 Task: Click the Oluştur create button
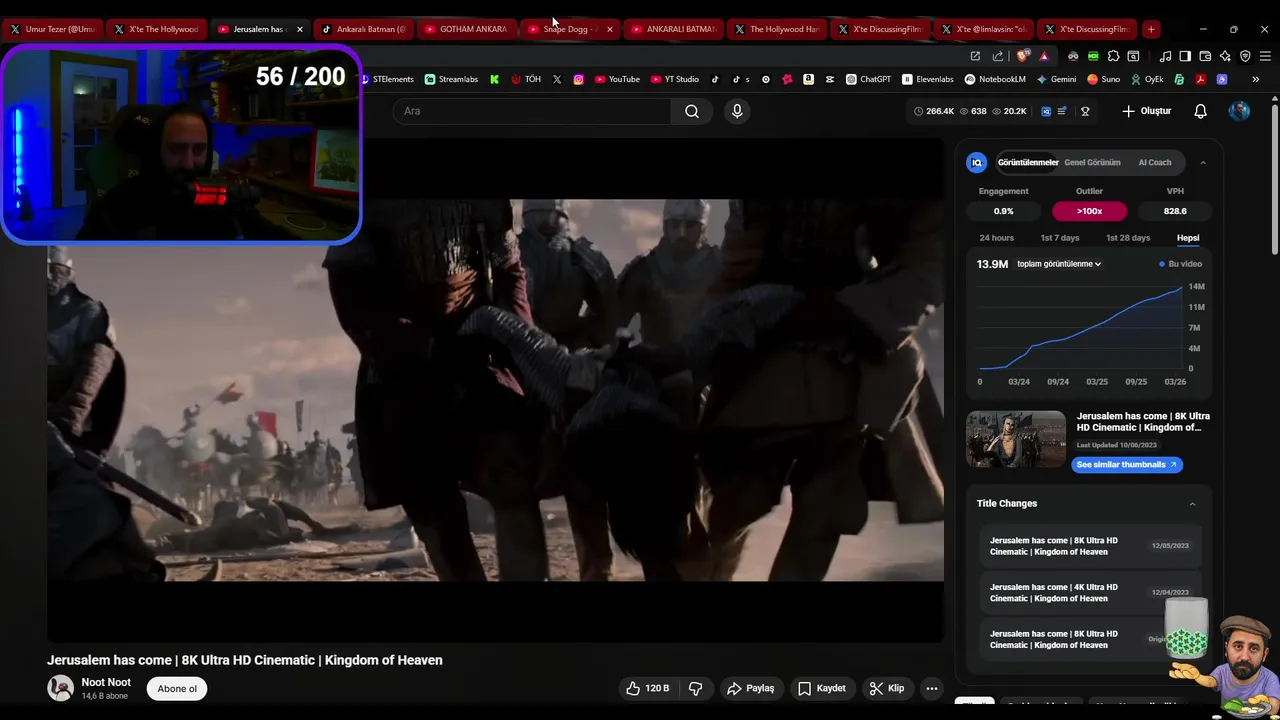(x=1146, y=111)
